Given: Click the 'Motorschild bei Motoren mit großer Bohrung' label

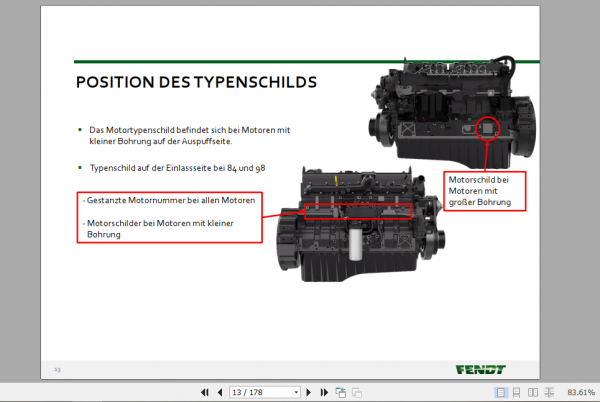Looking at the screenshot, I should pos(484,191).
